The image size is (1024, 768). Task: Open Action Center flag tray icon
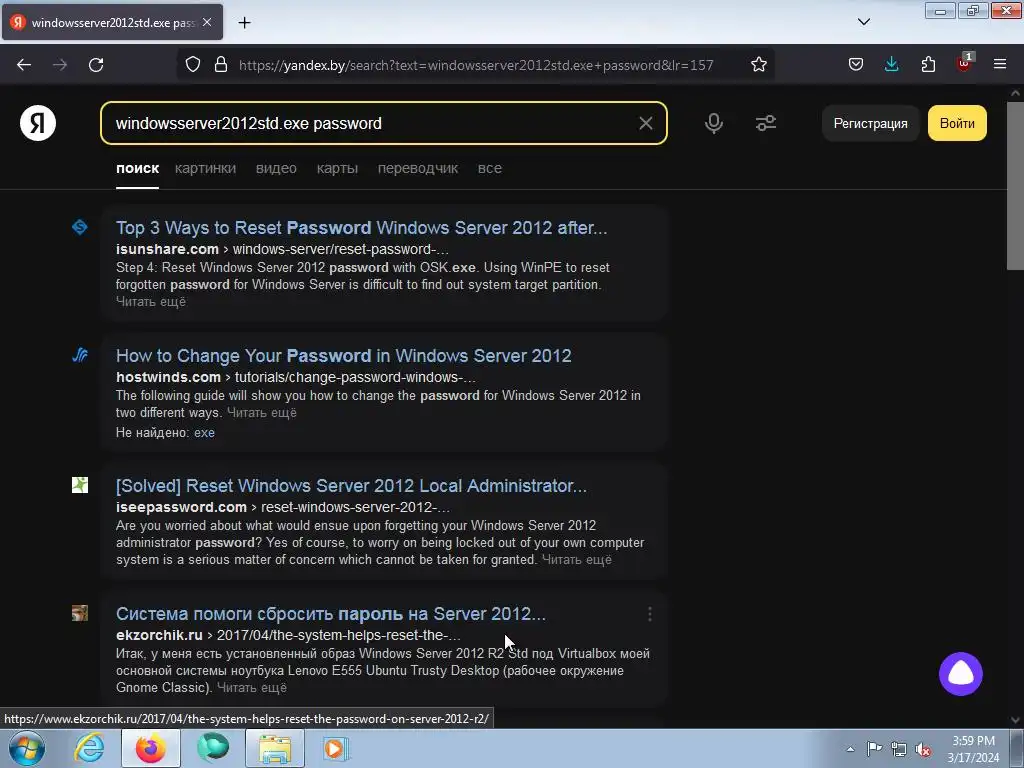tap(874, 749)
